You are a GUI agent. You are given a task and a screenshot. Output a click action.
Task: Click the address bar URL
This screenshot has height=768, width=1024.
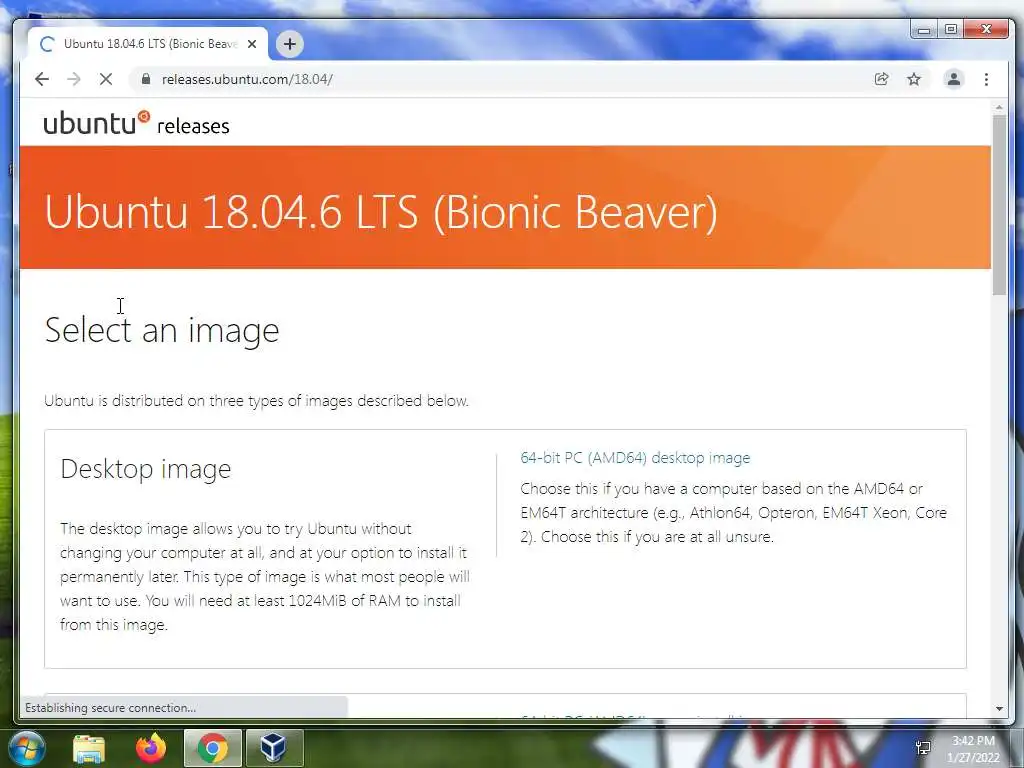click(248, 79)
